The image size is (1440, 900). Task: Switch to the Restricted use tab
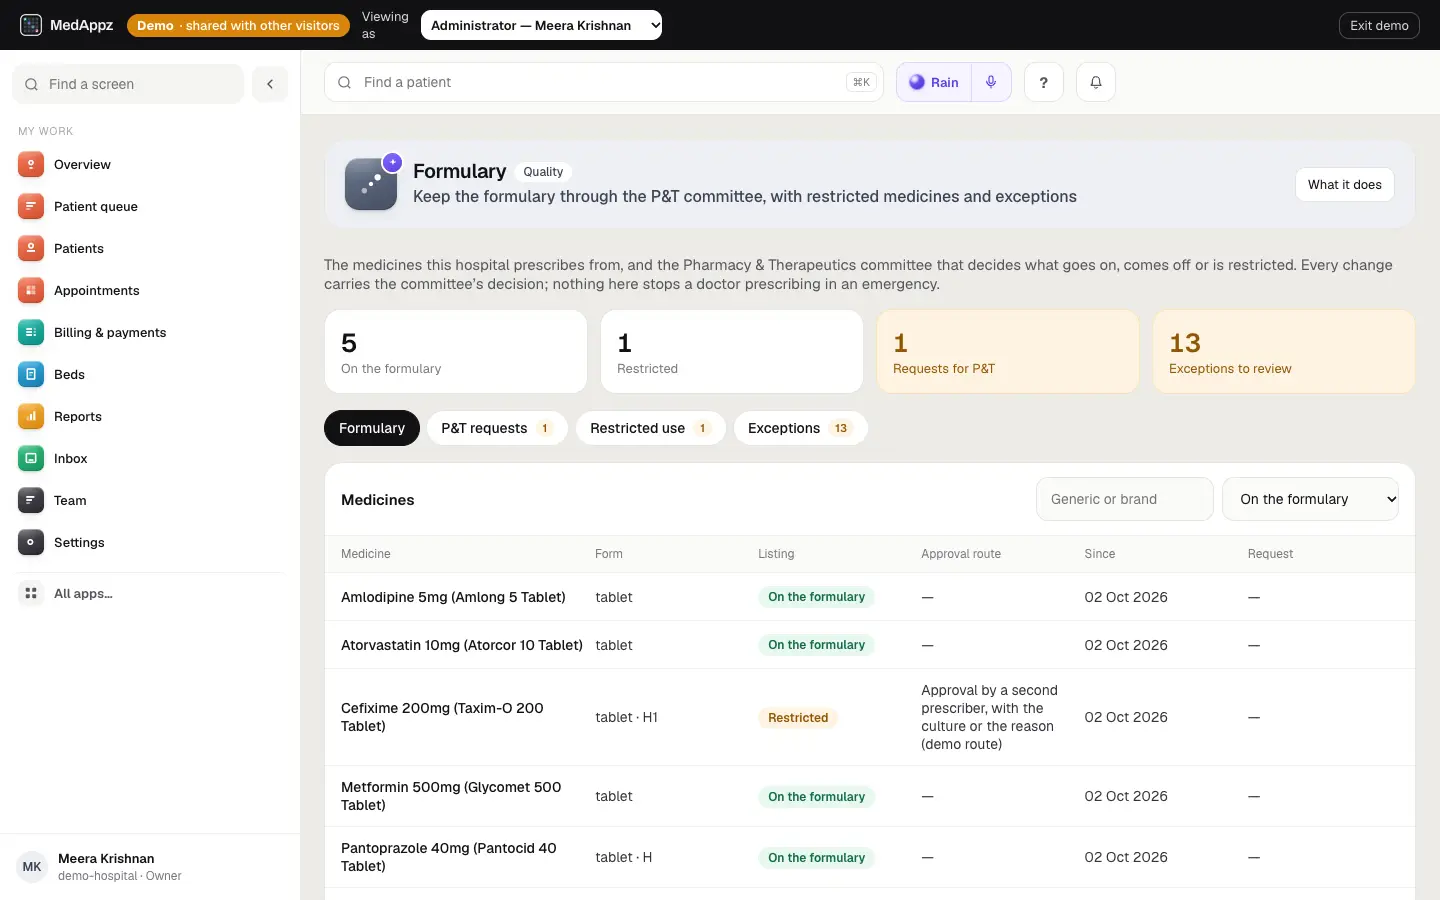tap(650, 428)
